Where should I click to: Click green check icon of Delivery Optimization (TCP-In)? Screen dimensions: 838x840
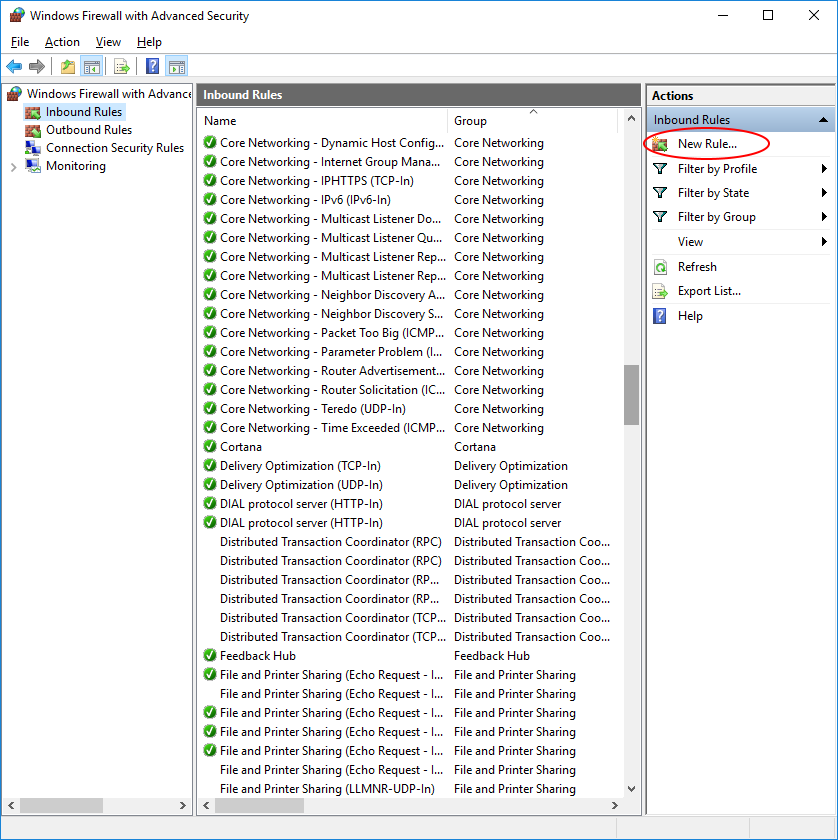click(x=210, y=466)
